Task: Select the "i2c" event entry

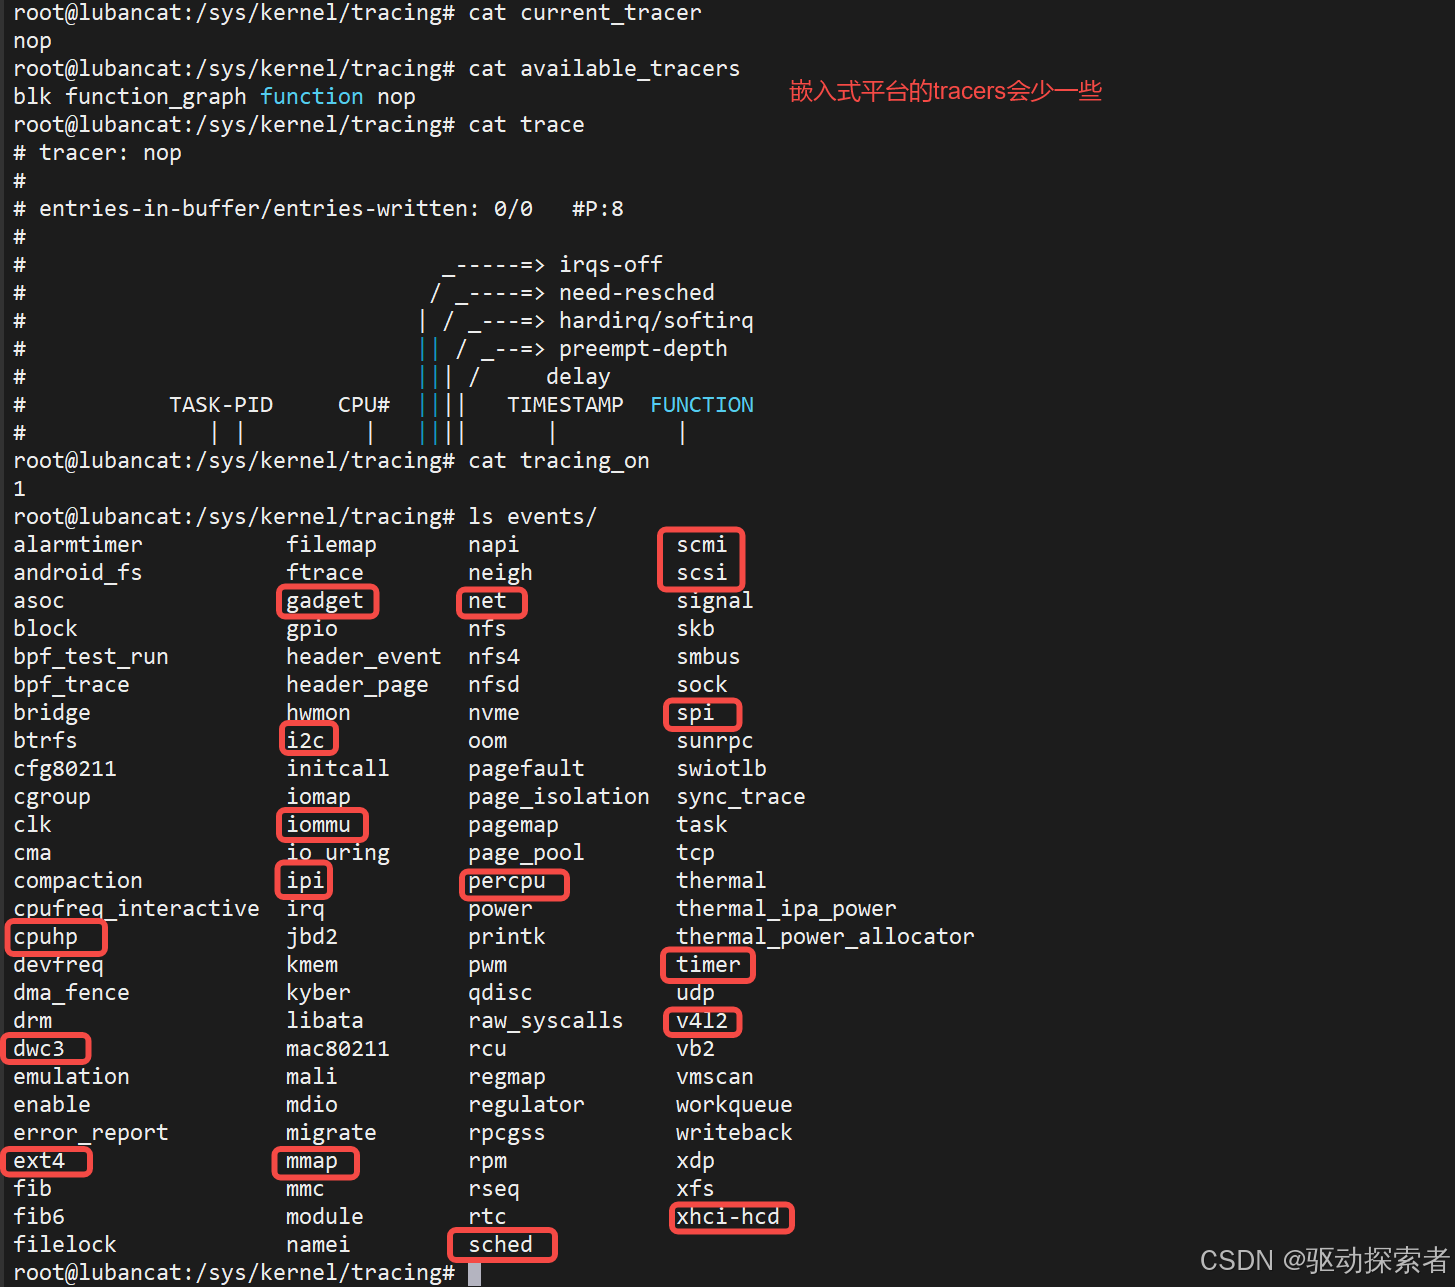Action: tap(307, 739)
